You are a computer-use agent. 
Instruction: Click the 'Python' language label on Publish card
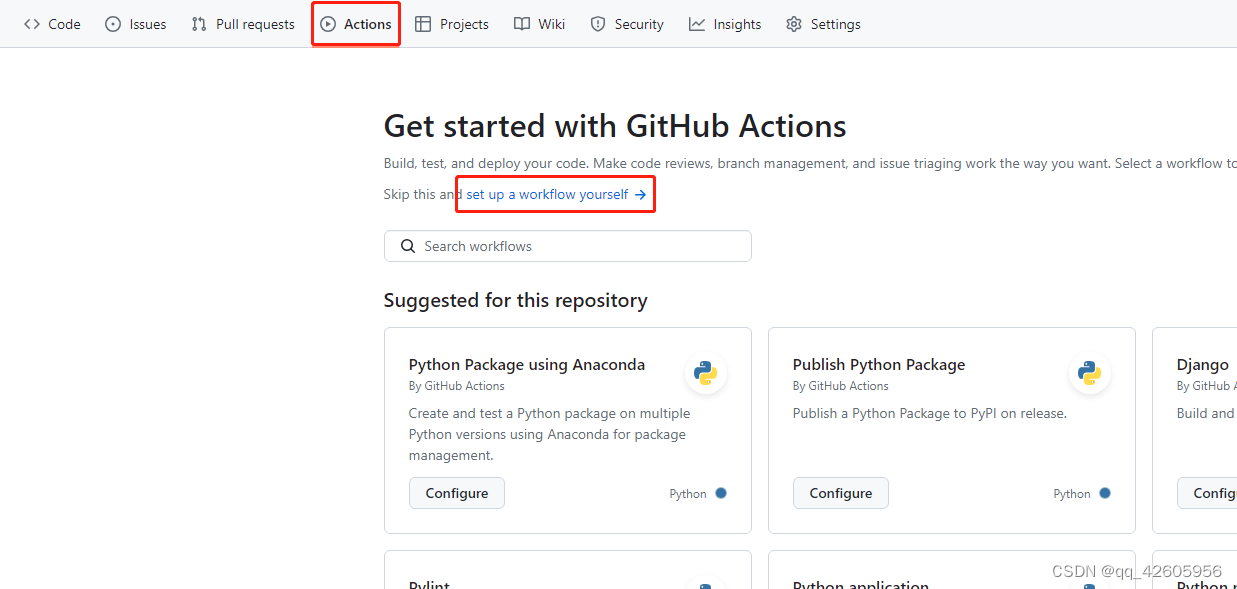[x=1072, y=494]
